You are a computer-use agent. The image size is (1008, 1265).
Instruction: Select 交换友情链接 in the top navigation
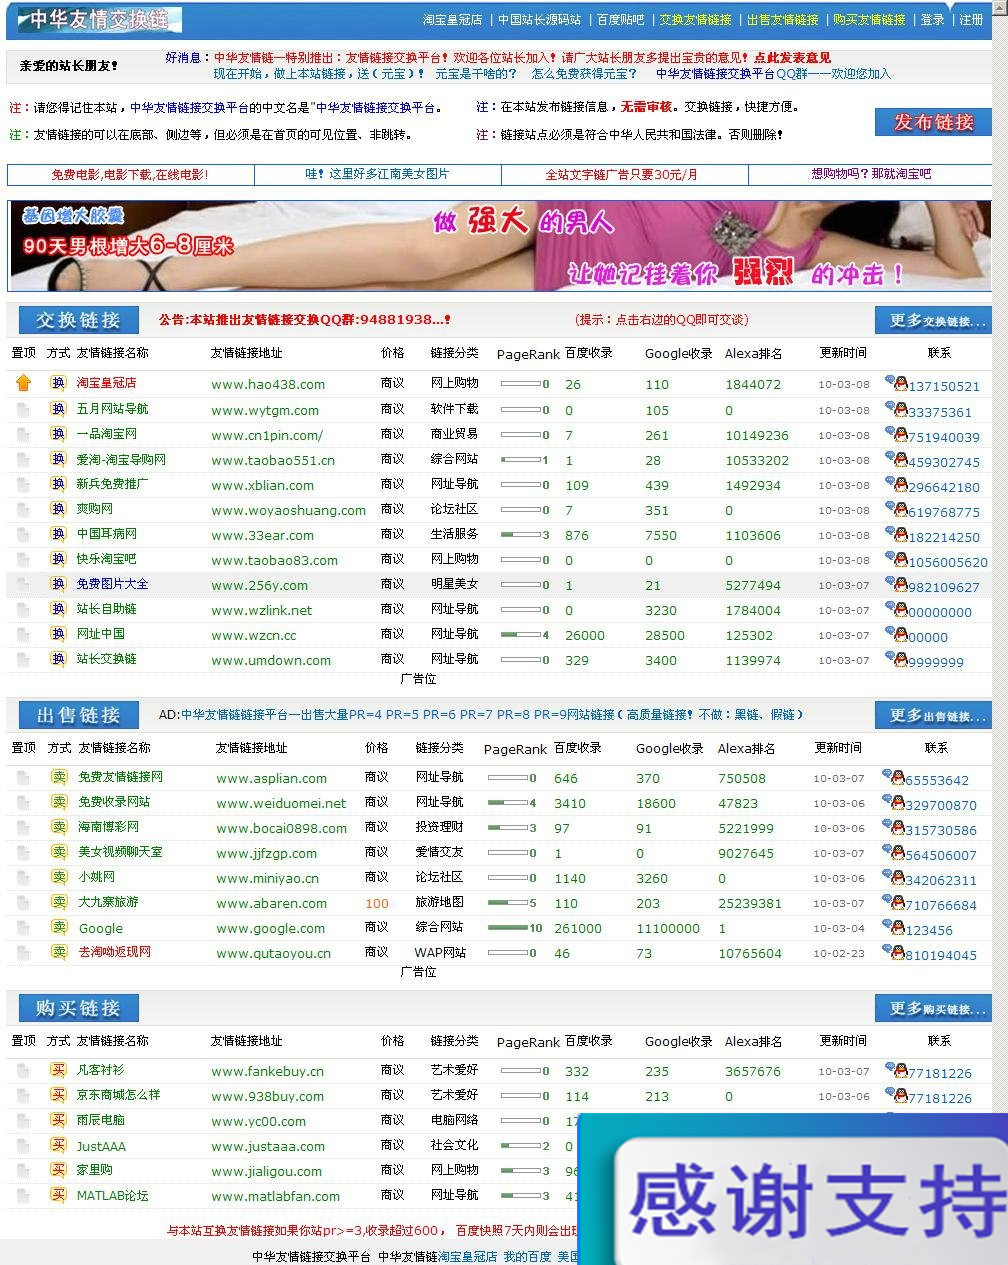695,20
